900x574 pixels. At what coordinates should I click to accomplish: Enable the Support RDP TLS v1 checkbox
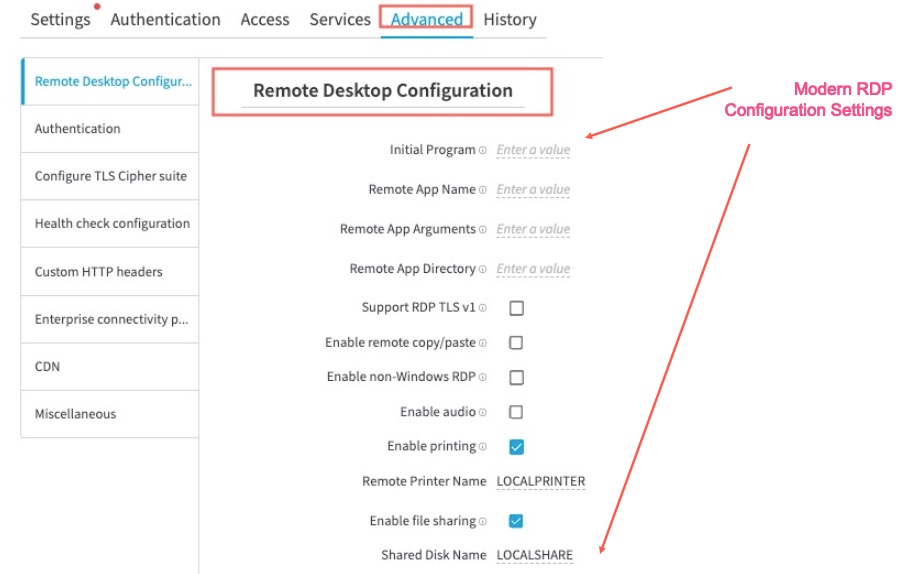pos(516,308)
